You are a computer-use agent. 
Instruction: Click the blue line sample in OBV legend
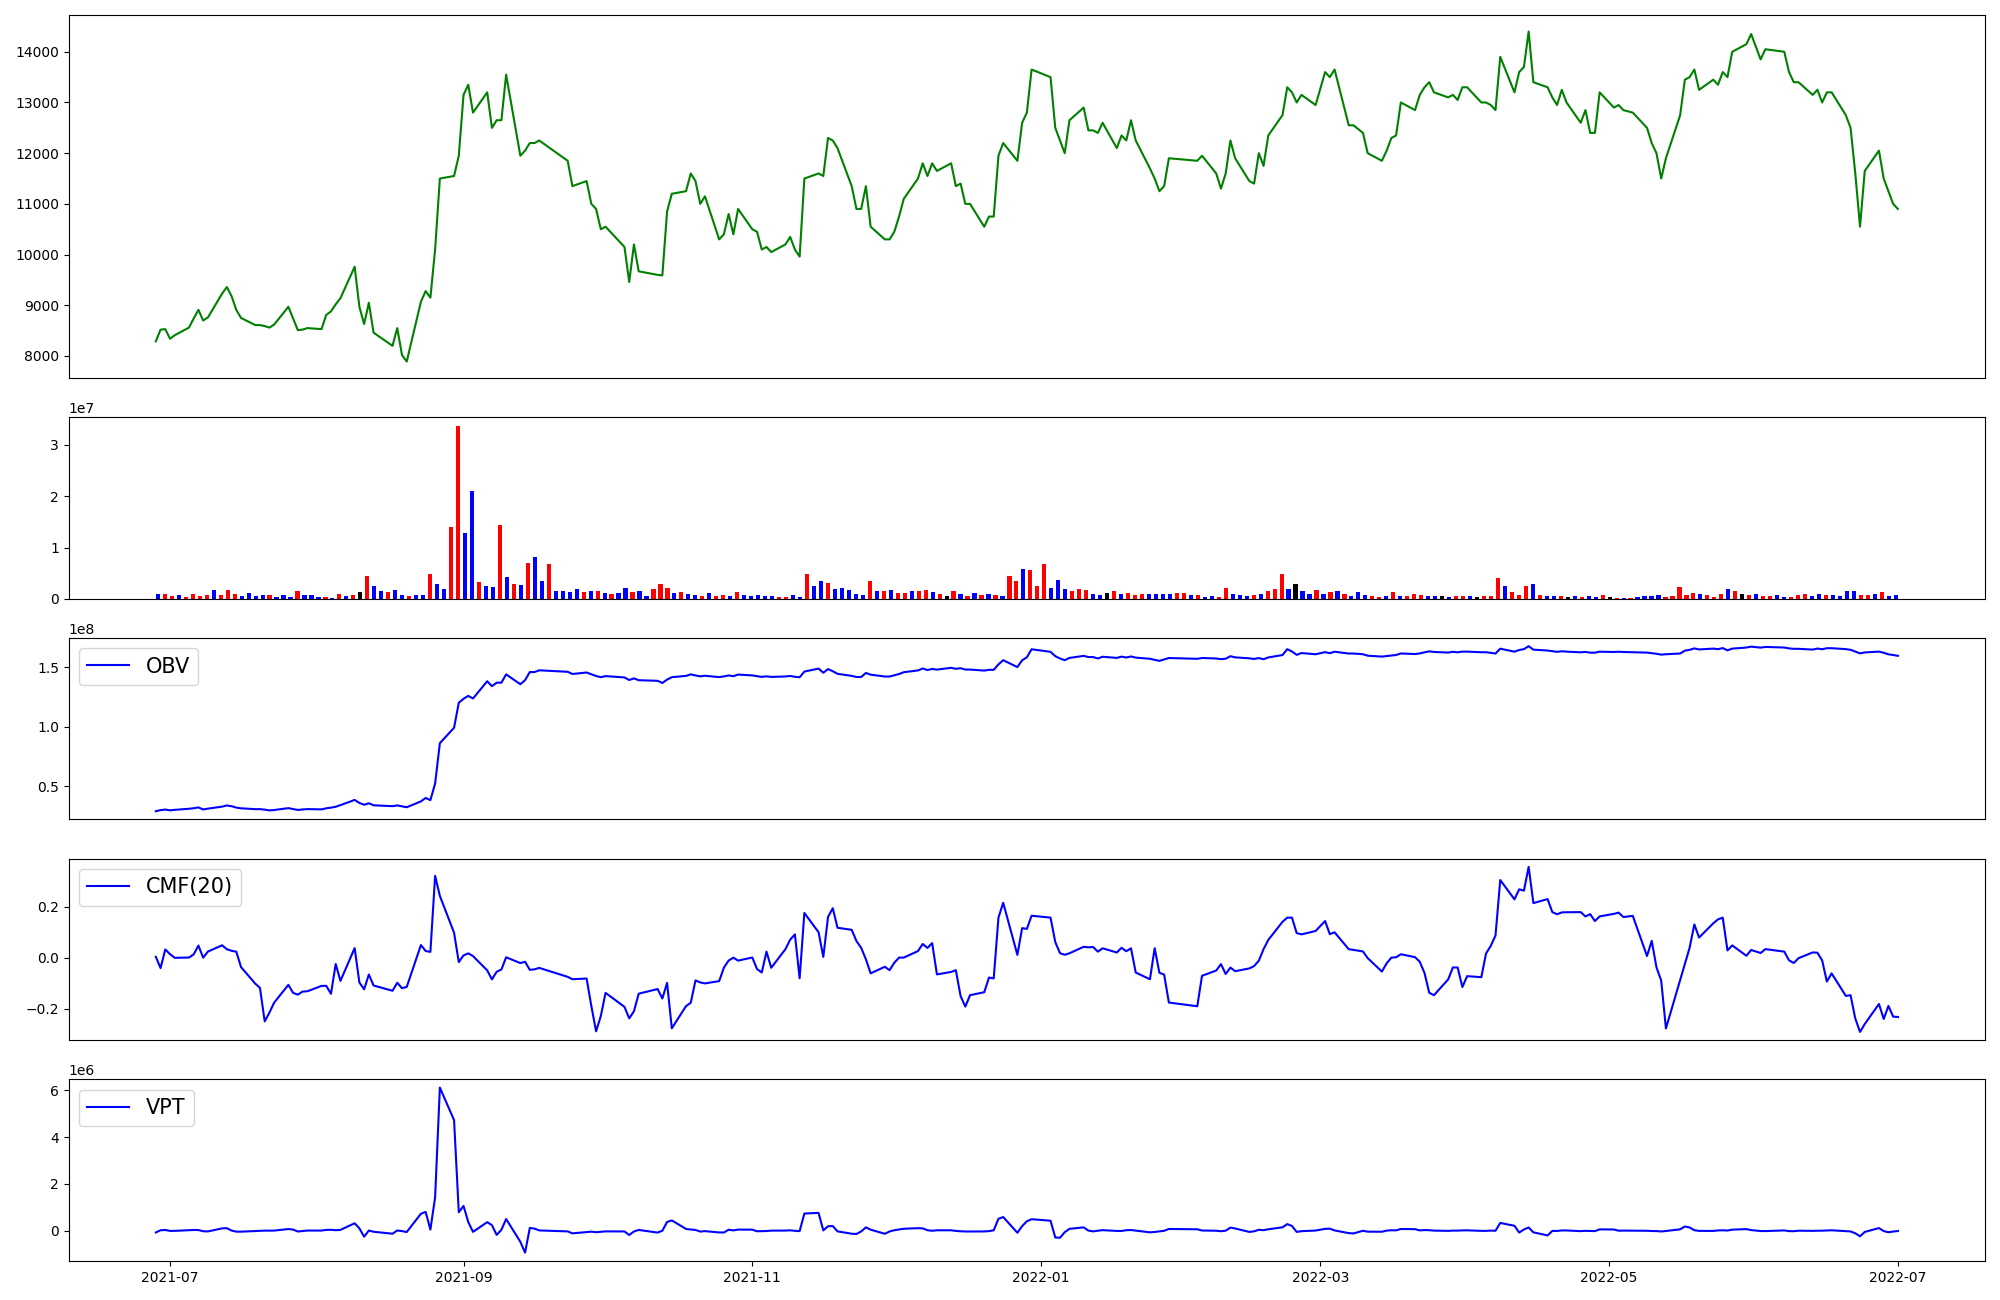109,666
